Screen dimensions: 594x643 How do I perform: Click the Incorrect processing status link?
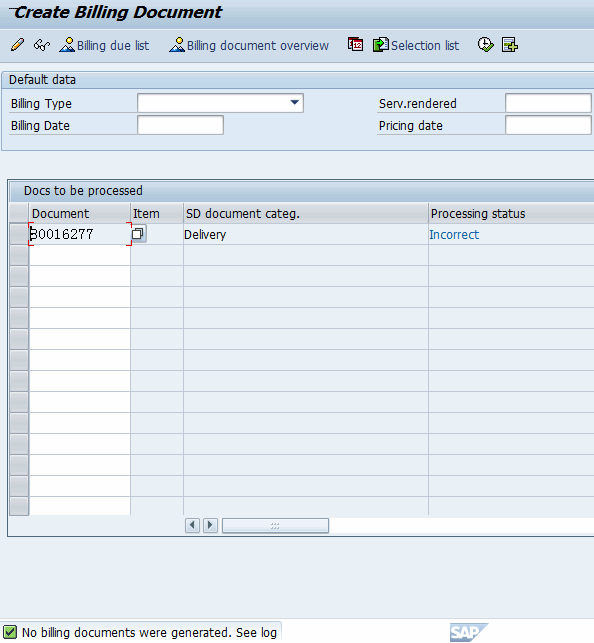click(x=454, y=235)
